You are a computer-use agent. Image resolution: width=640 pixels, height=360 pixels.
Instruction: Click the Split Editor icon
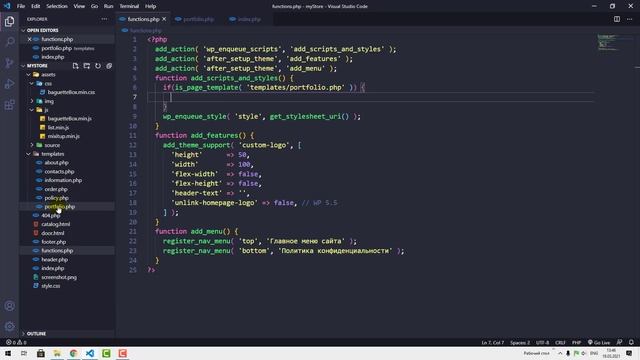[617, 19]
